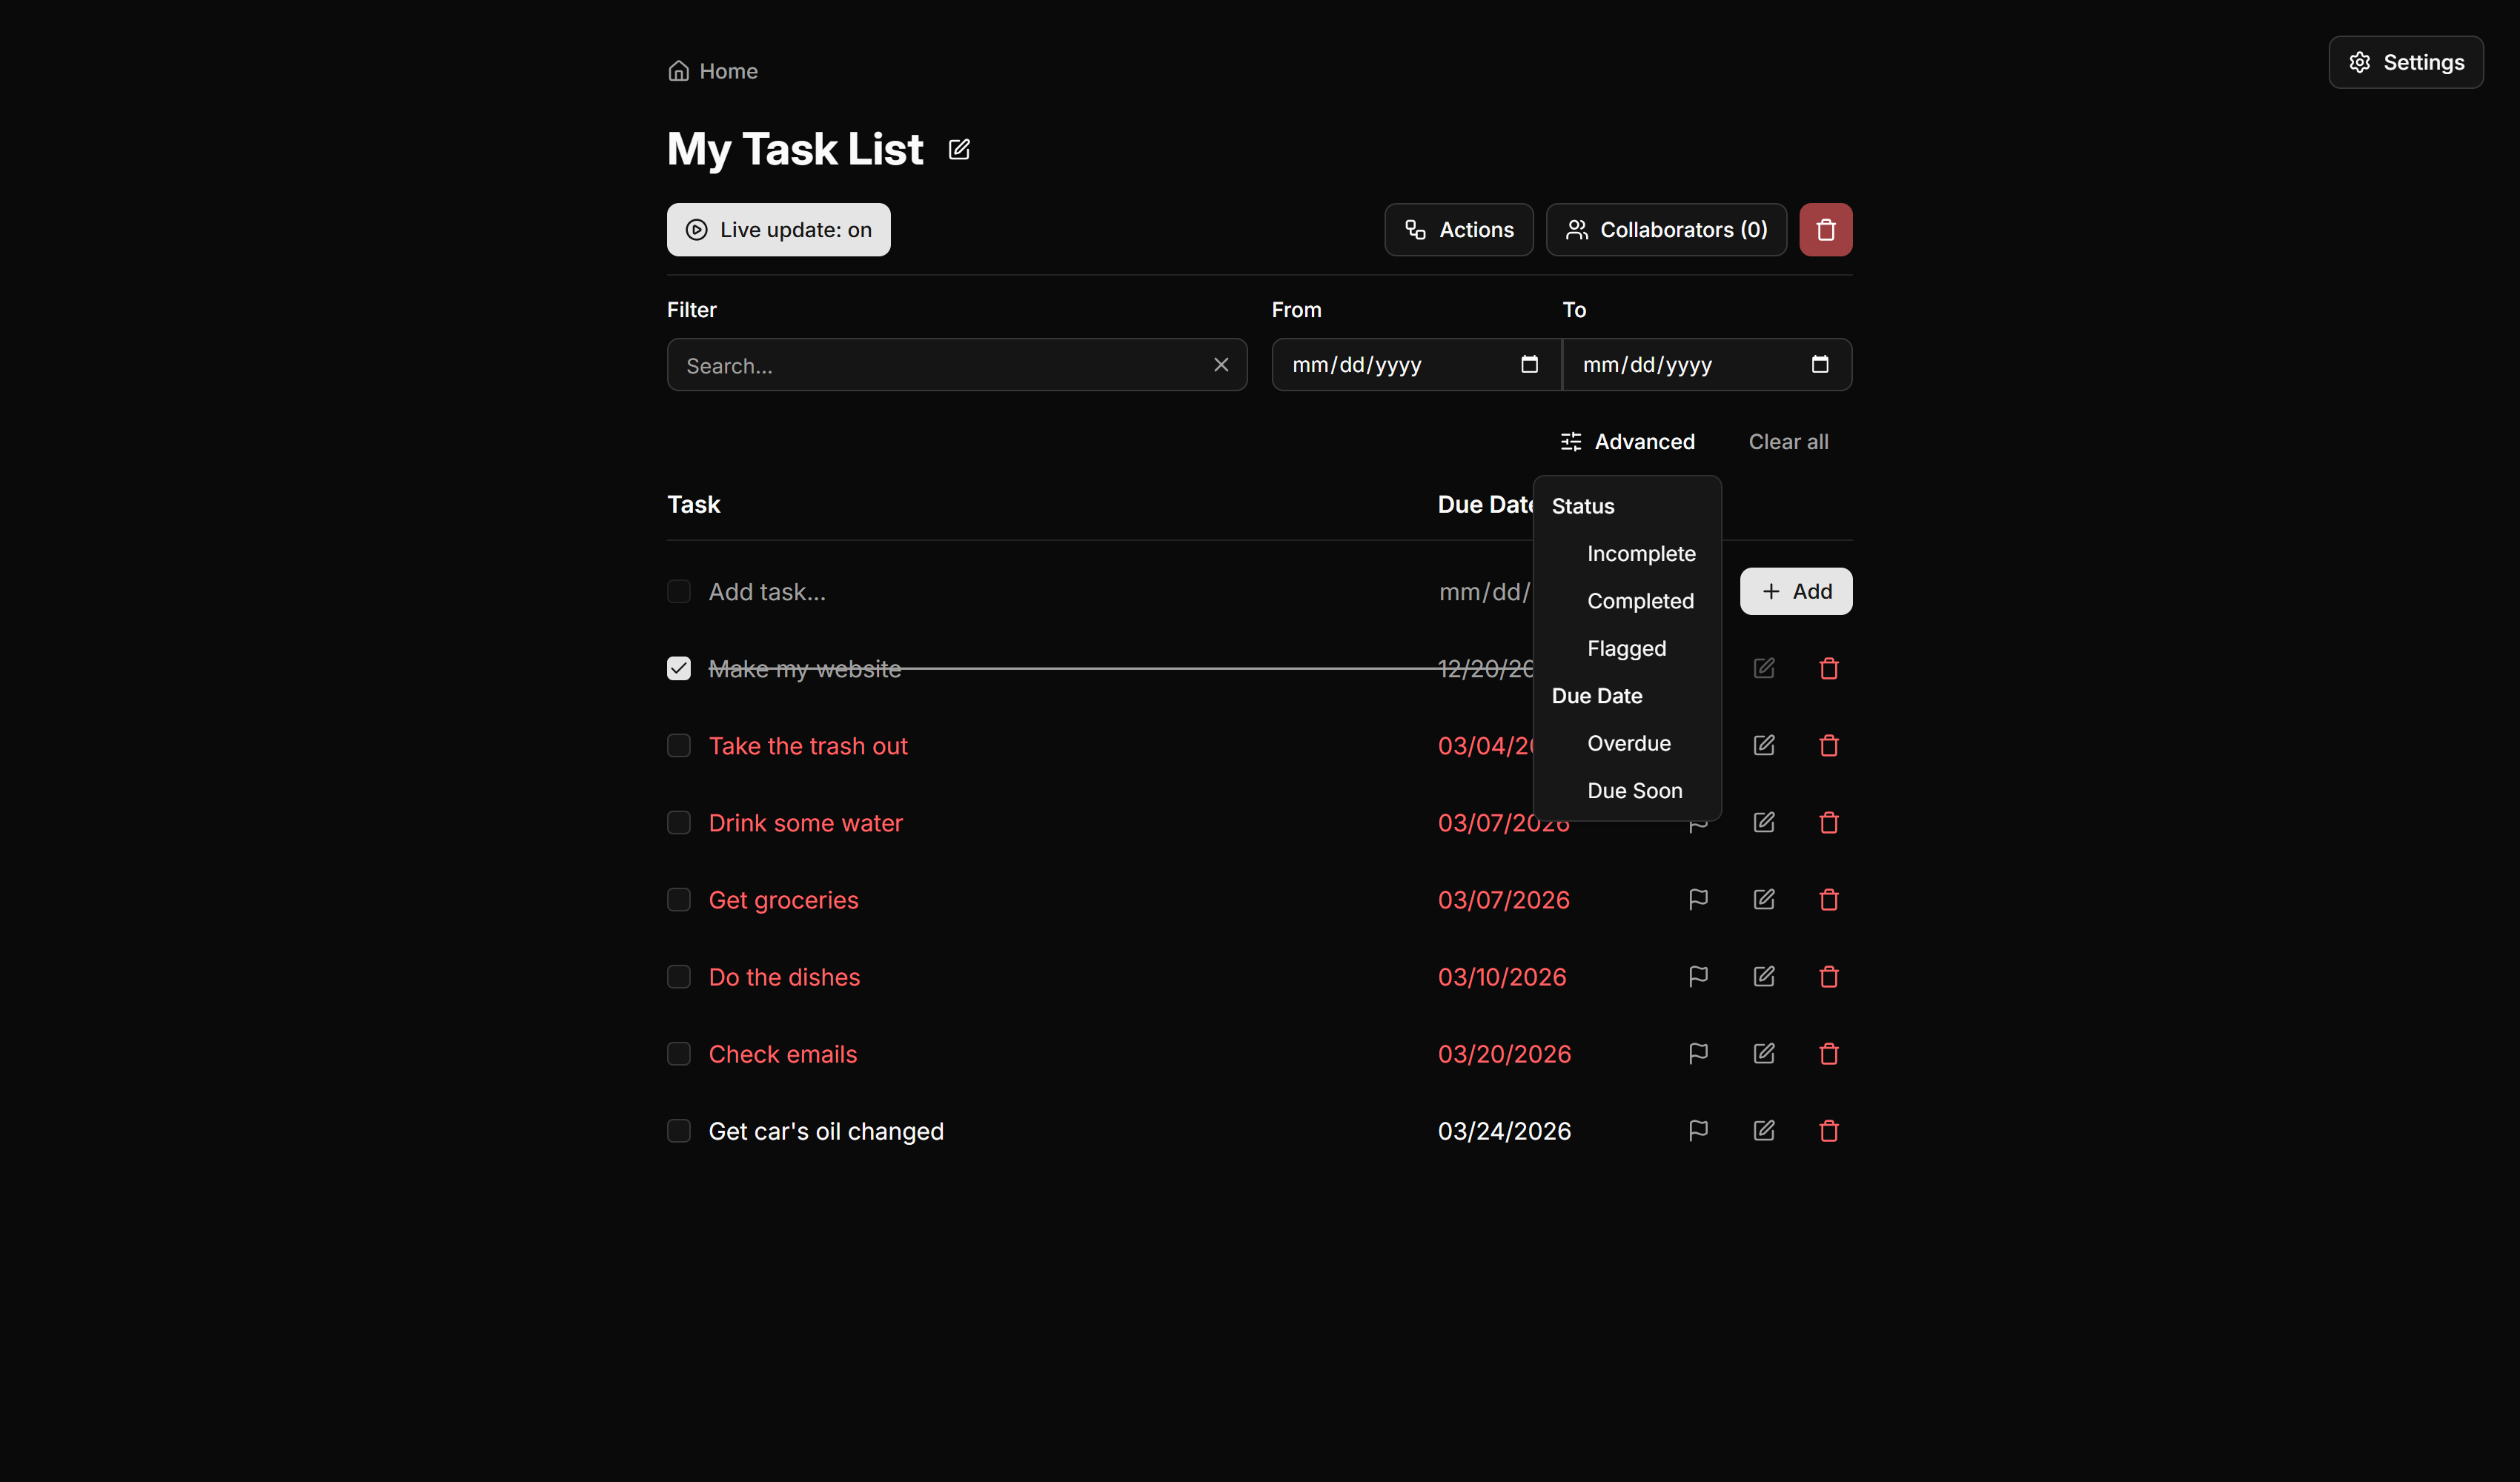Check the checkbox in the Add task row
This screenshot has height=1482, width=2520.
(679, 591)
